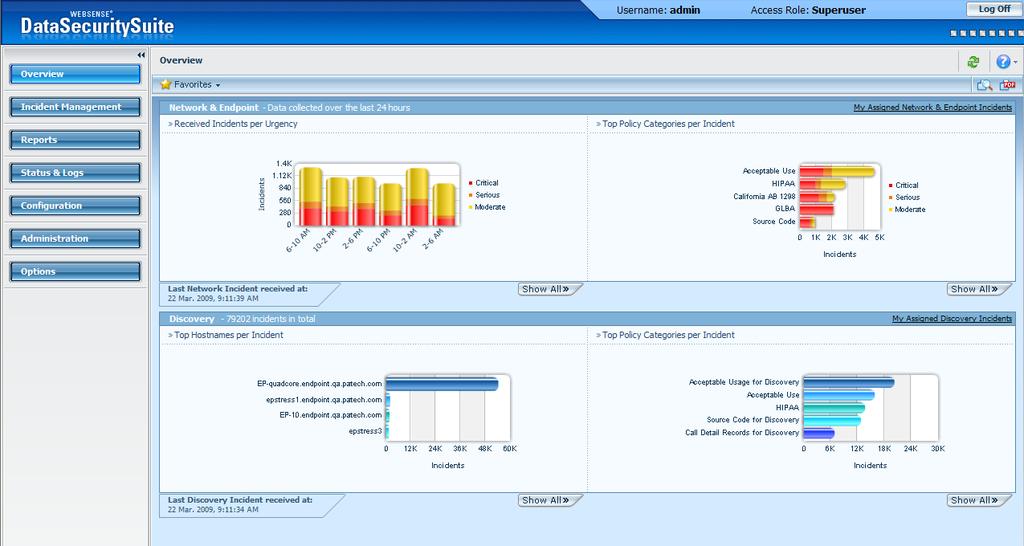Click the 2-6 AM urgency bar

click(x=444, y=204)
